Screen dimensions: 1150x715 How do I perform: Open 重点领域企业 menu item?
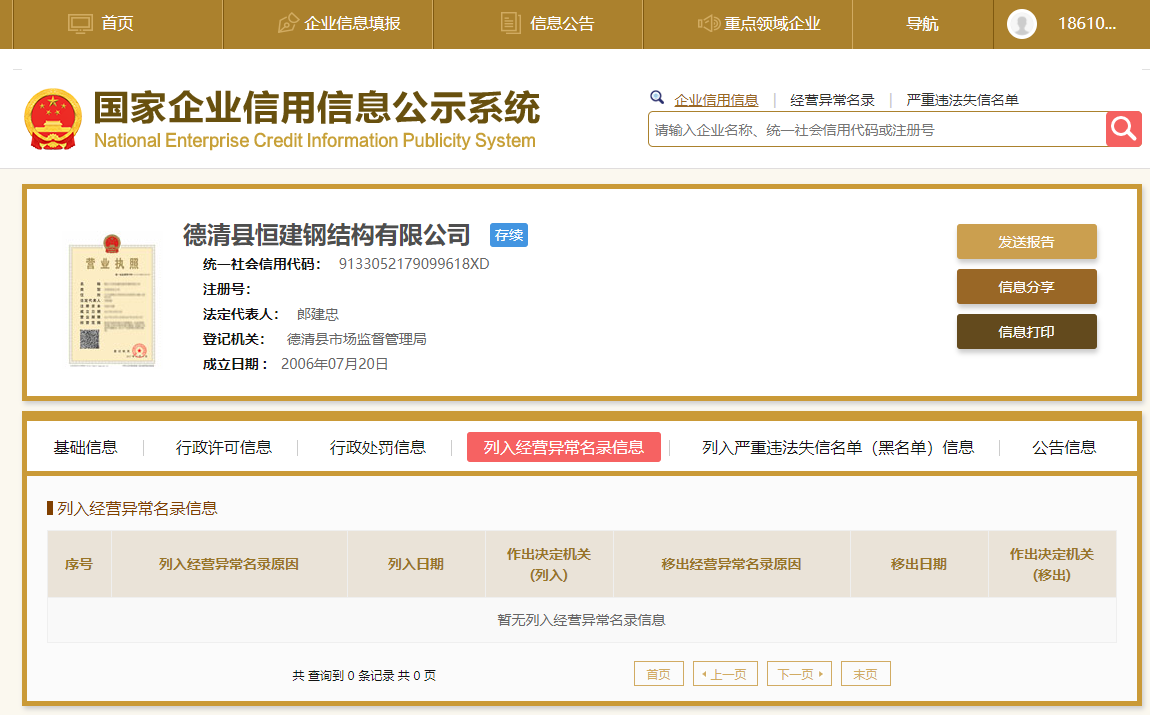772,23
